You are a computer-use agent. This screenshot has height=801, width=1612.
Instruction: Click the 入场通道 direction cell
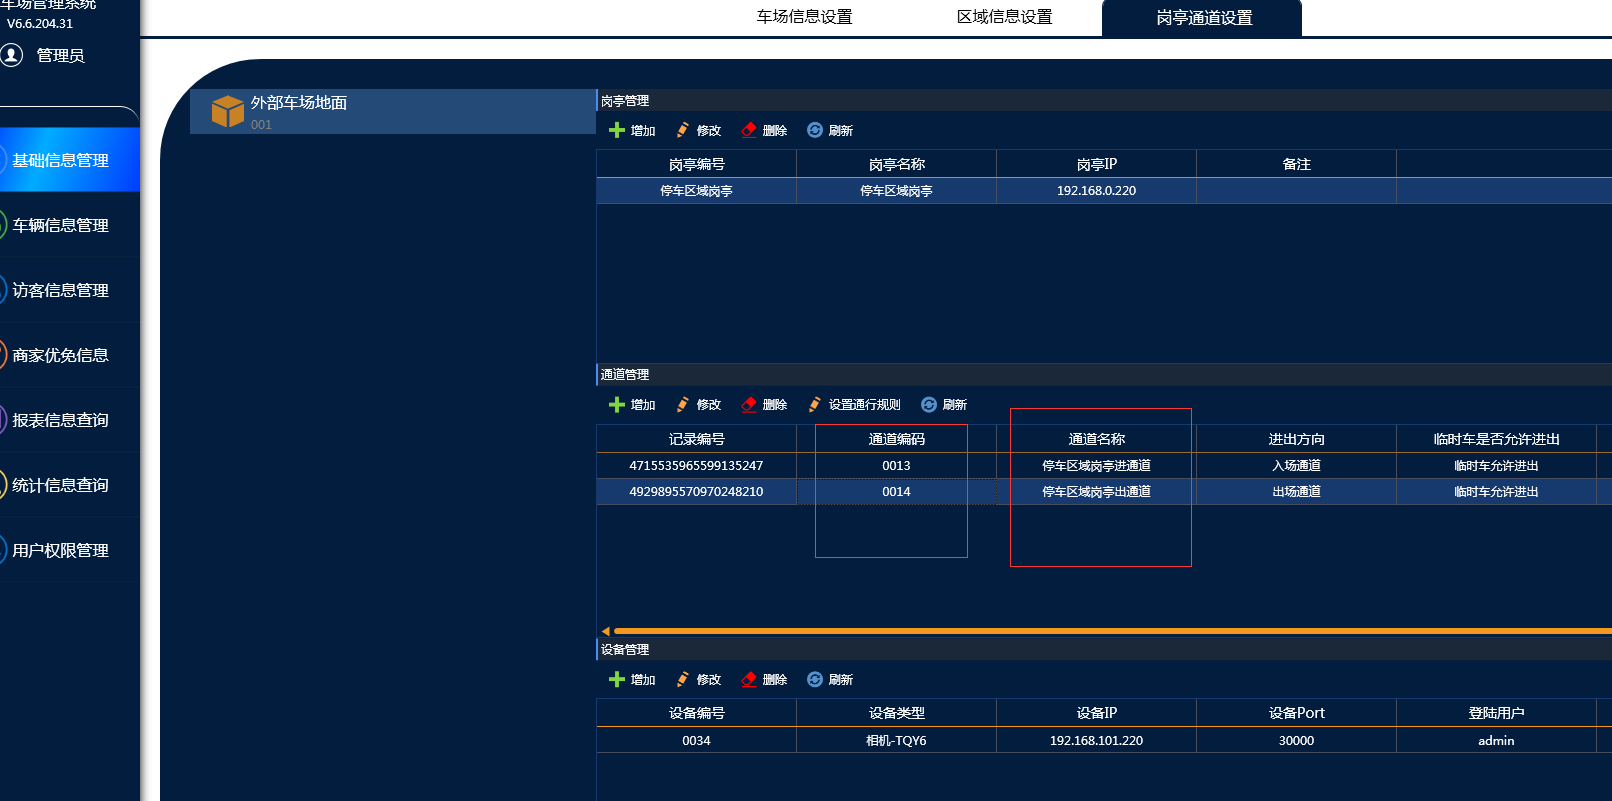point(1297,465)
